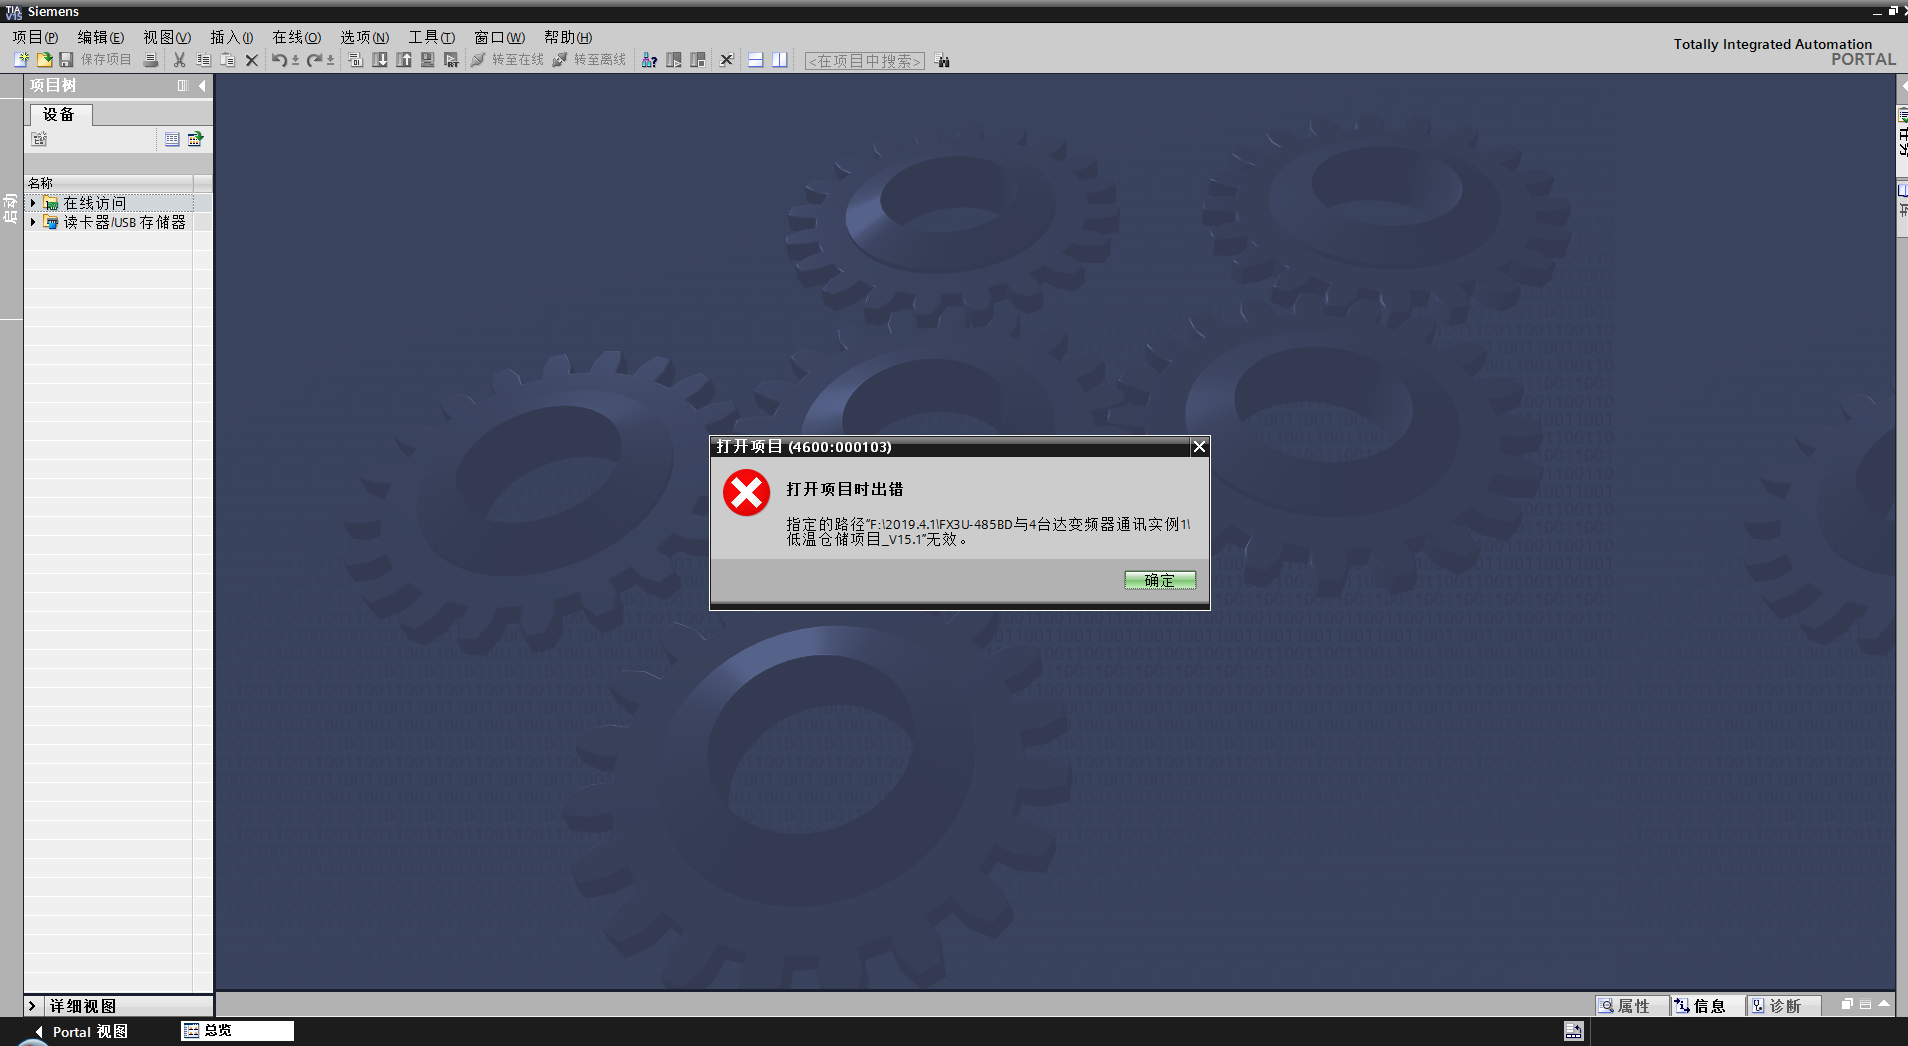The height and width of the screenshot is (1046, 1908).
Task: Click the cut scissors icon
Action: click(x=180, y=60)
